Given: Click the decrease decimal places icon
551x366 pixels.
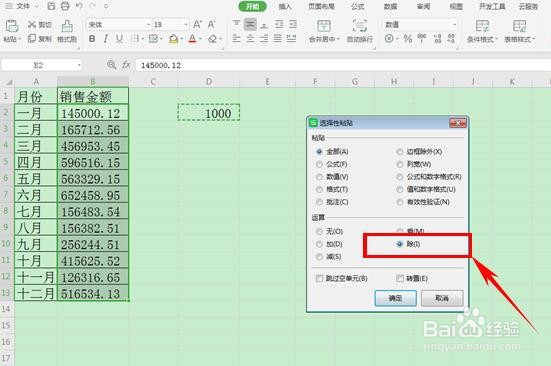Looking at the screenshot, I should [x=451, y=38].
